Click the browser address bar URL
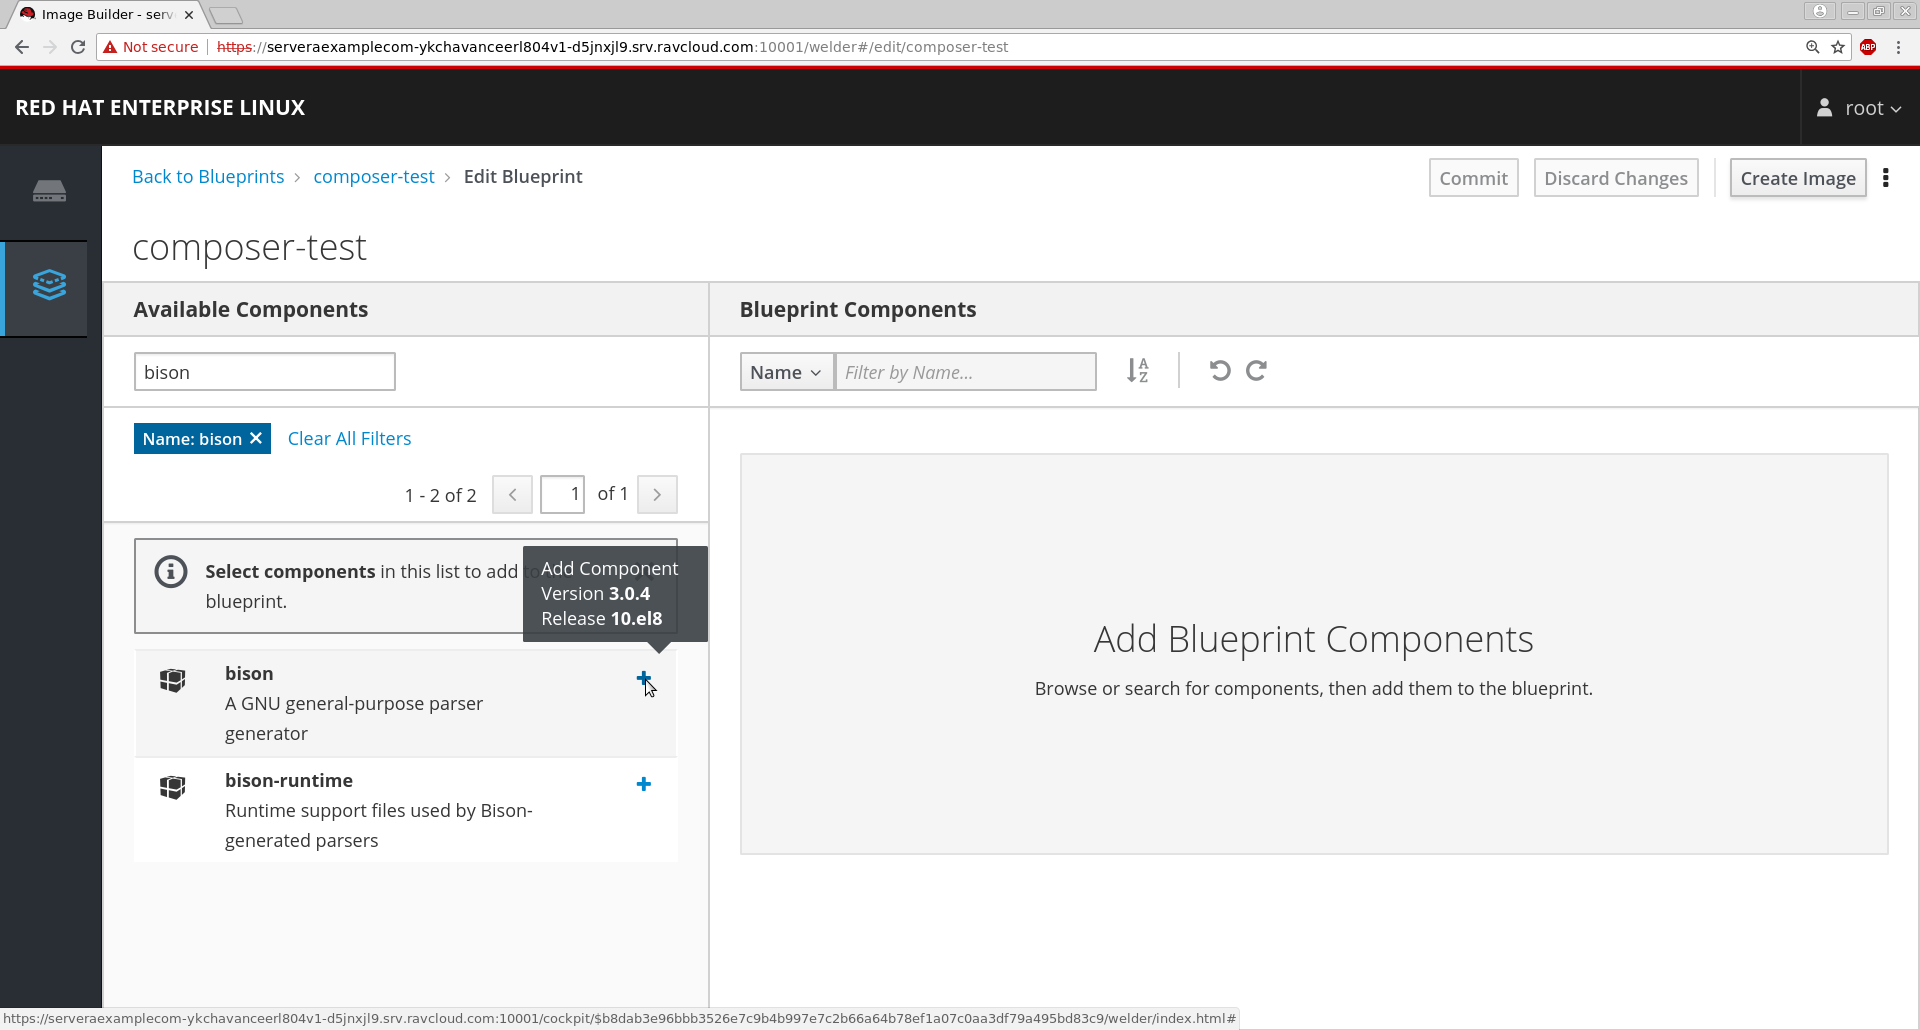Viewport: 1920px width, 1030px height. 612,47
